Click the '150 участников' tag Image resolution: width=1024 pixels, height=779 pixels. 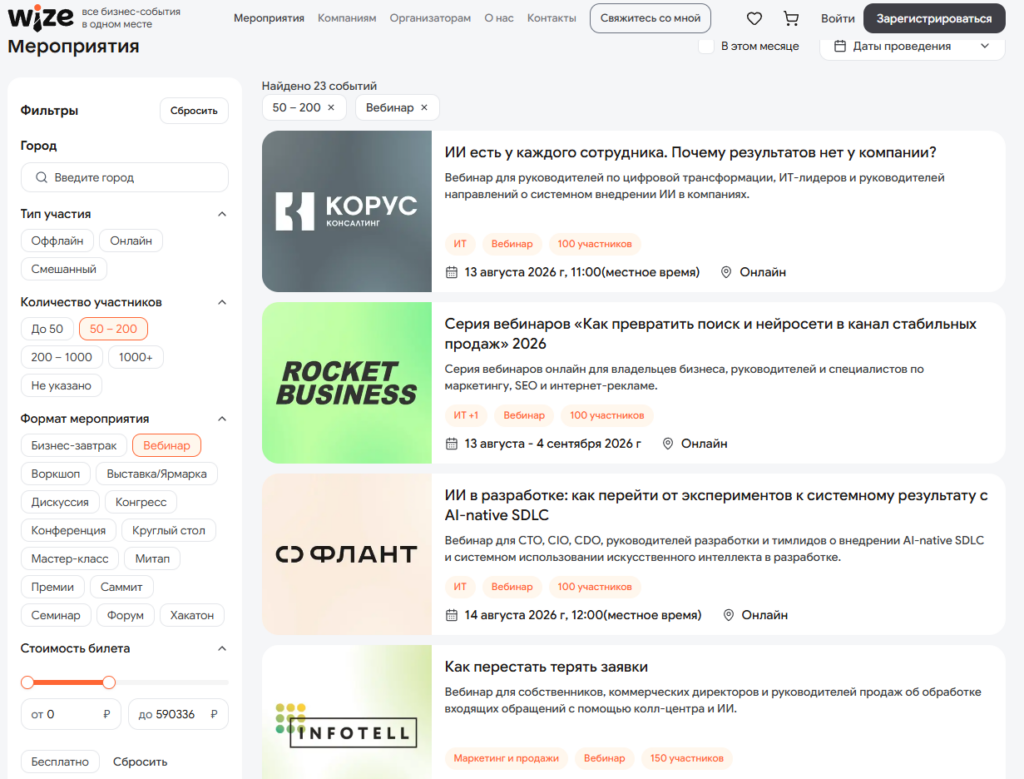click(x=687, y=758)
